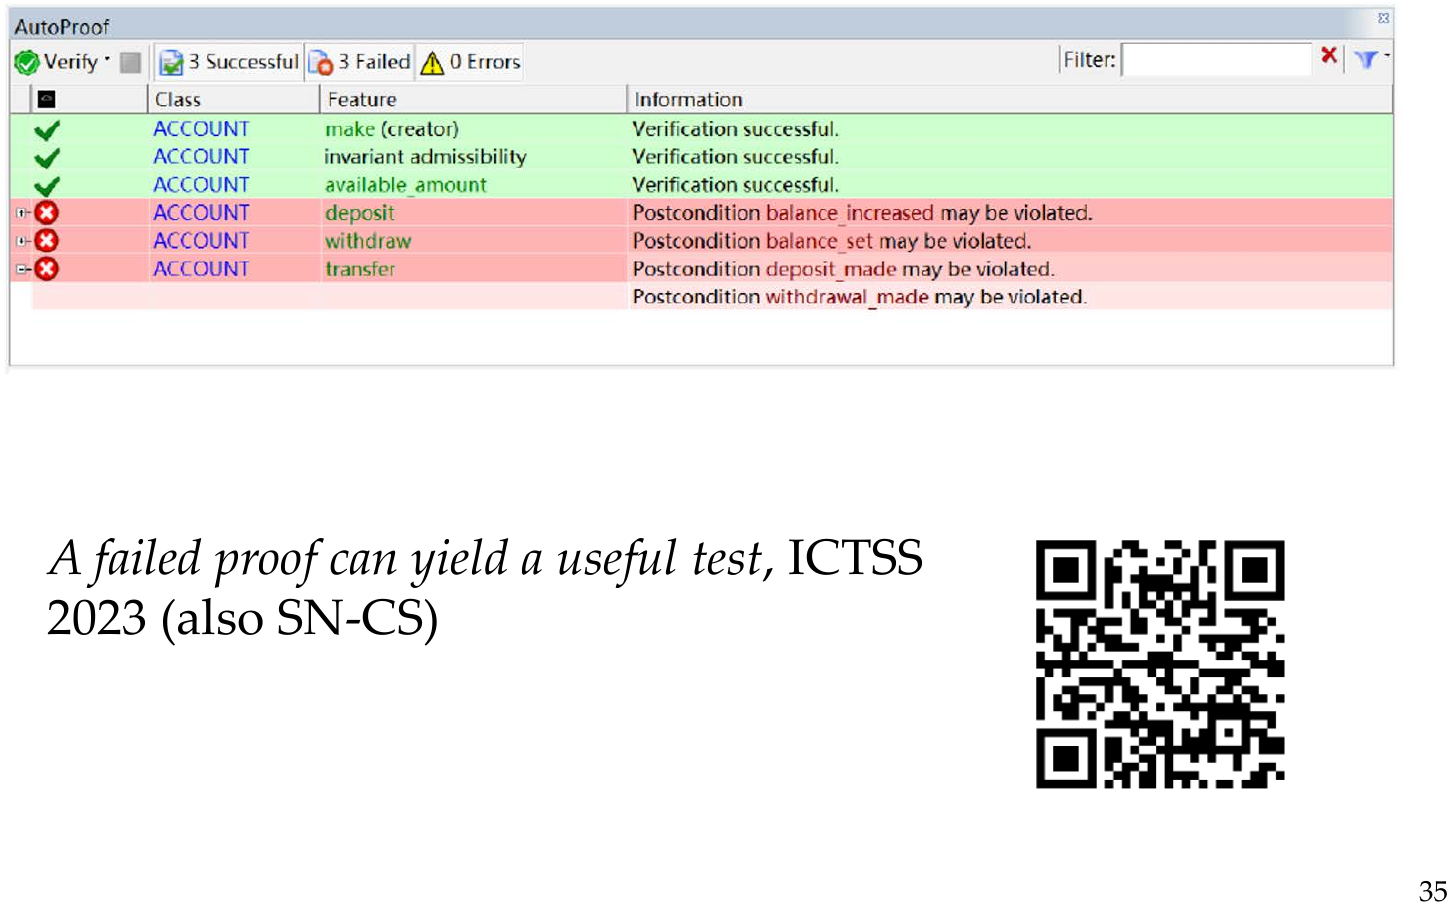Click the transfer feature link
Screen dimensions: 1453x908
360,269
